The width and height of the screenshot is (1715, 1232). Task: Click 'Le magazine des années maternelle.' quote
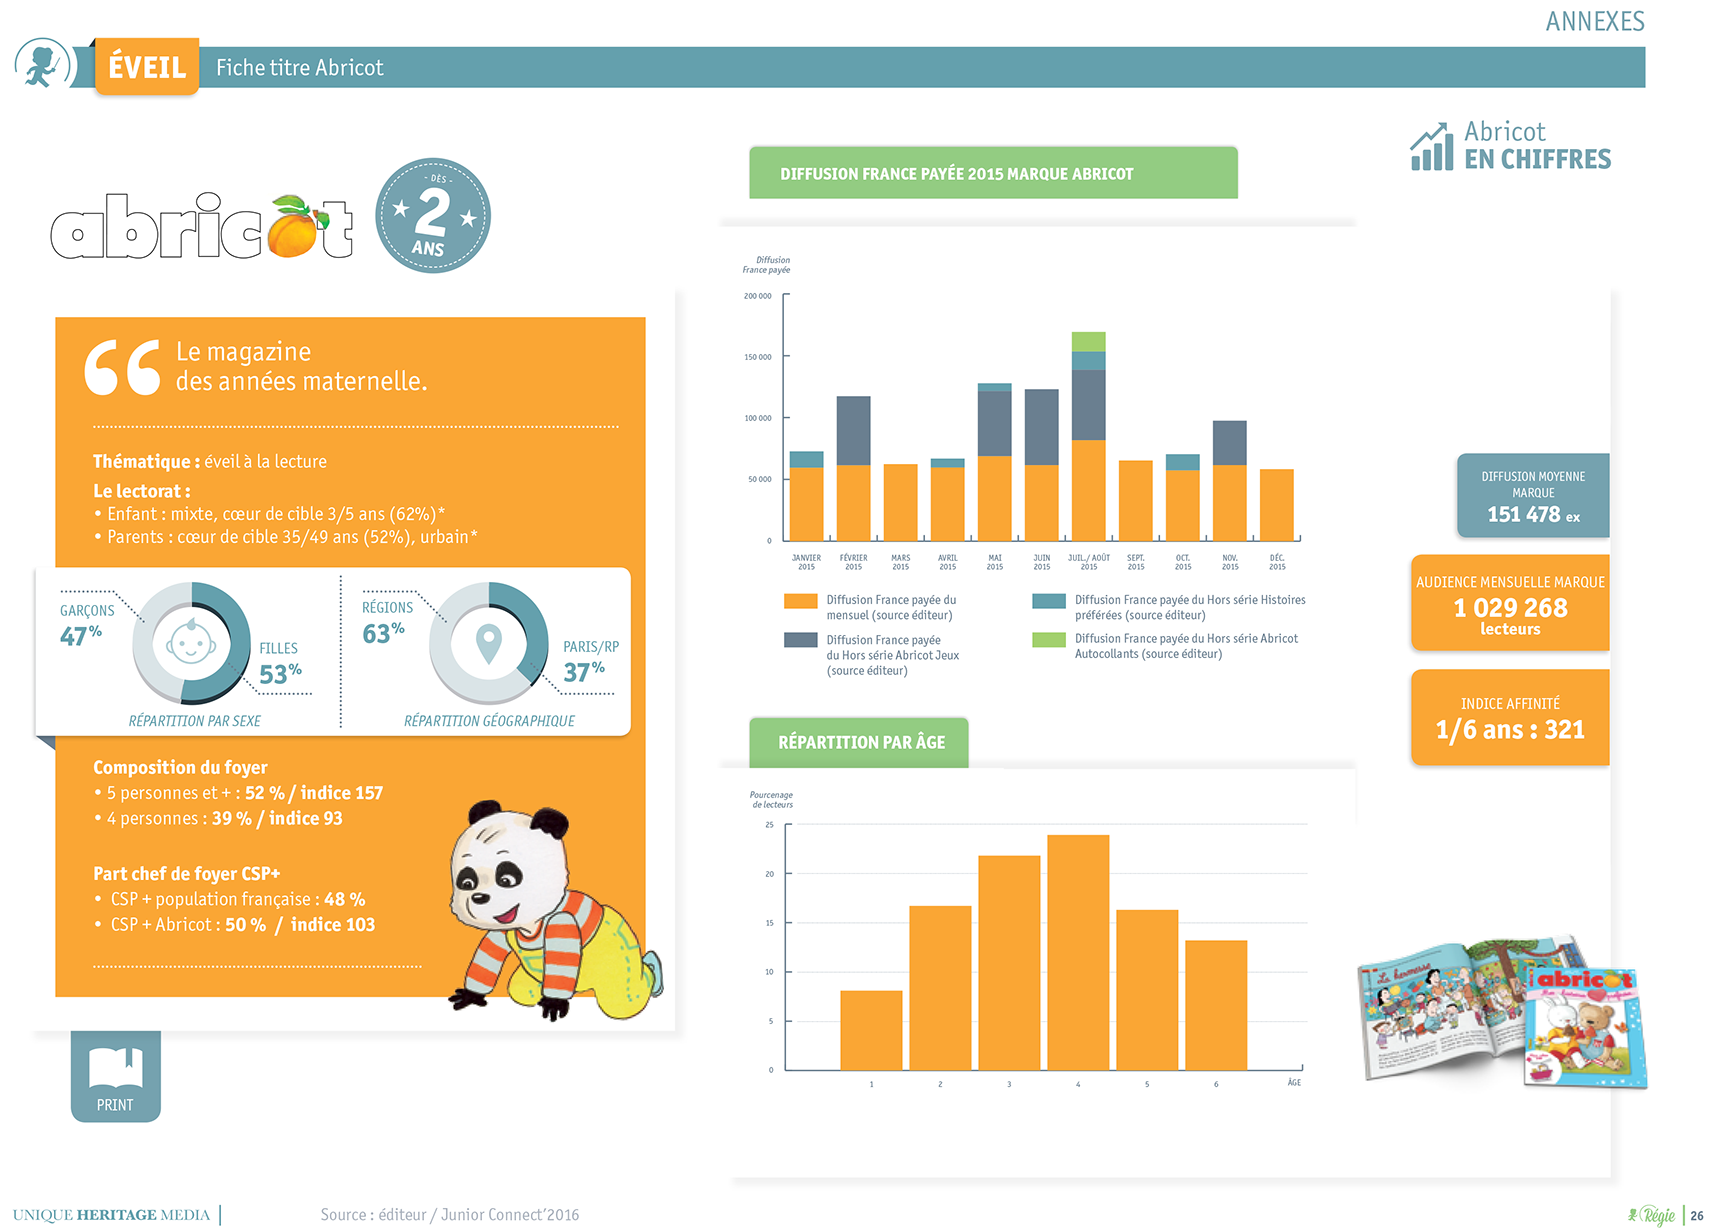[x=301, y=366]
